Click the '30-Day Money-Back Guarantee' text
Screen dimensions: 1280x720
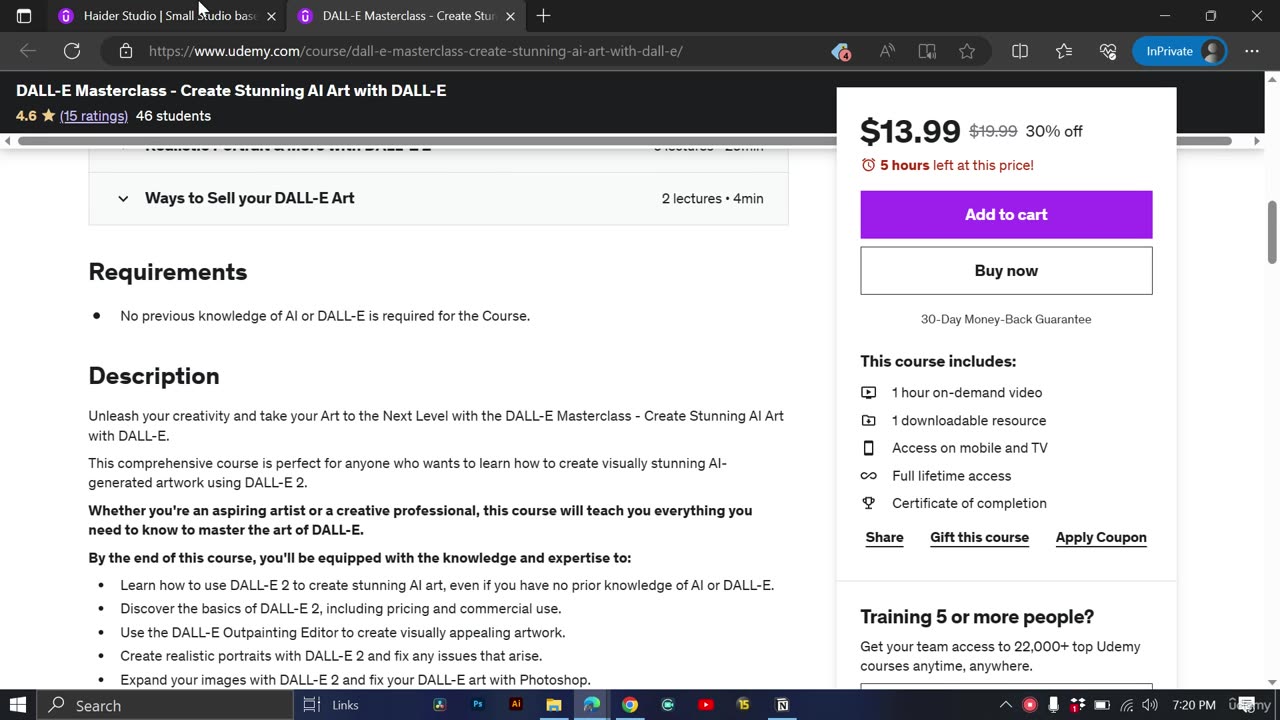[x=1006, y=319]
